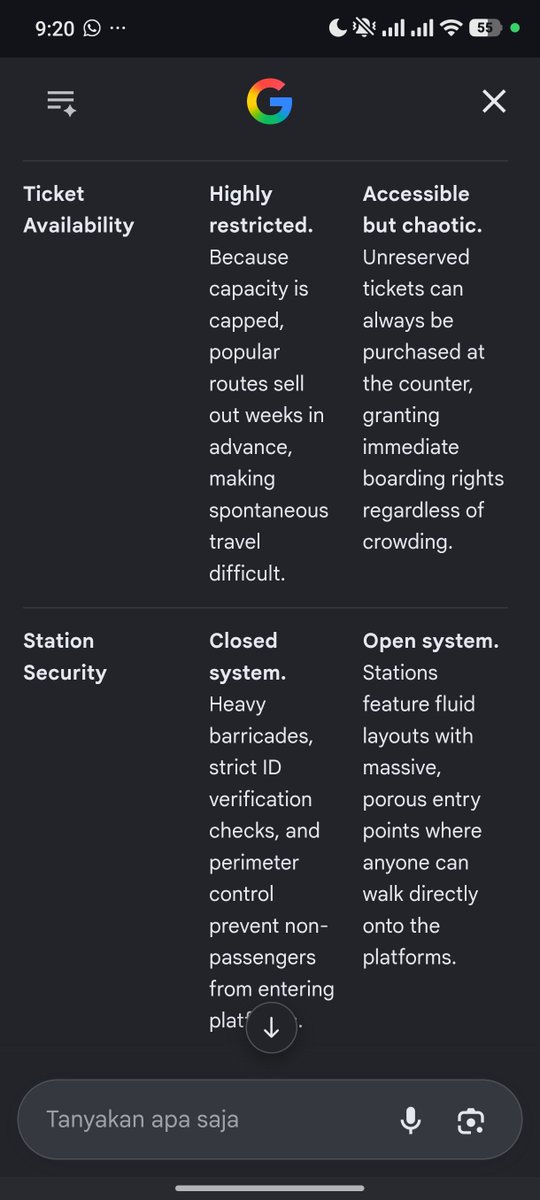Tap the battery indicator in status bar
This screenshot has height=1200, width=540.
[485, 29]
